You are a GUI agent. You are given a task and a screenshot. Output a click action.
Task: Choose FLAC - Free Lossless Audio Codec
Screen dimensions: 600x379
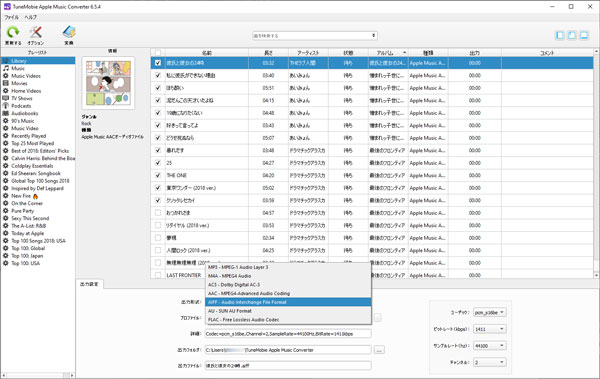[x=288, y=320]
